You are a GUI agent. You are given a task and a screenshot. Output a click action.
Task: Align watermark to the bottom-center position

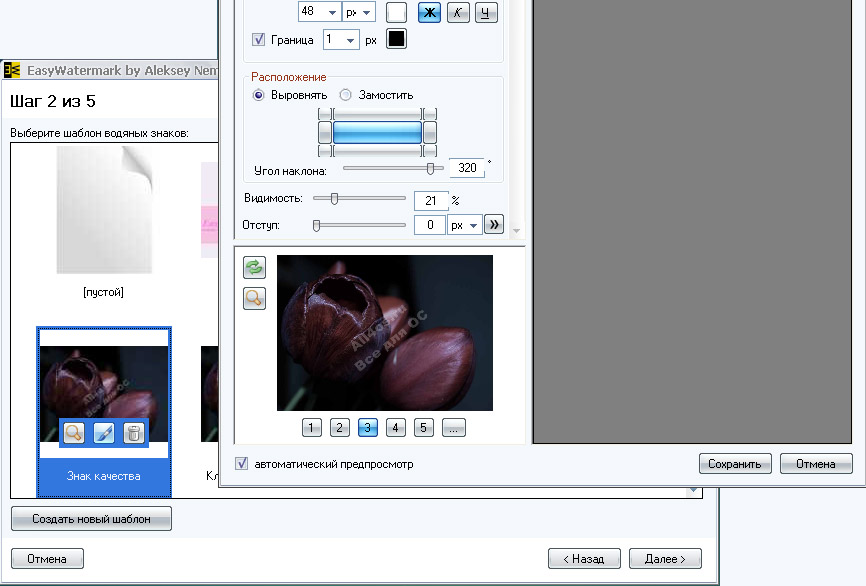coord(377,151)
